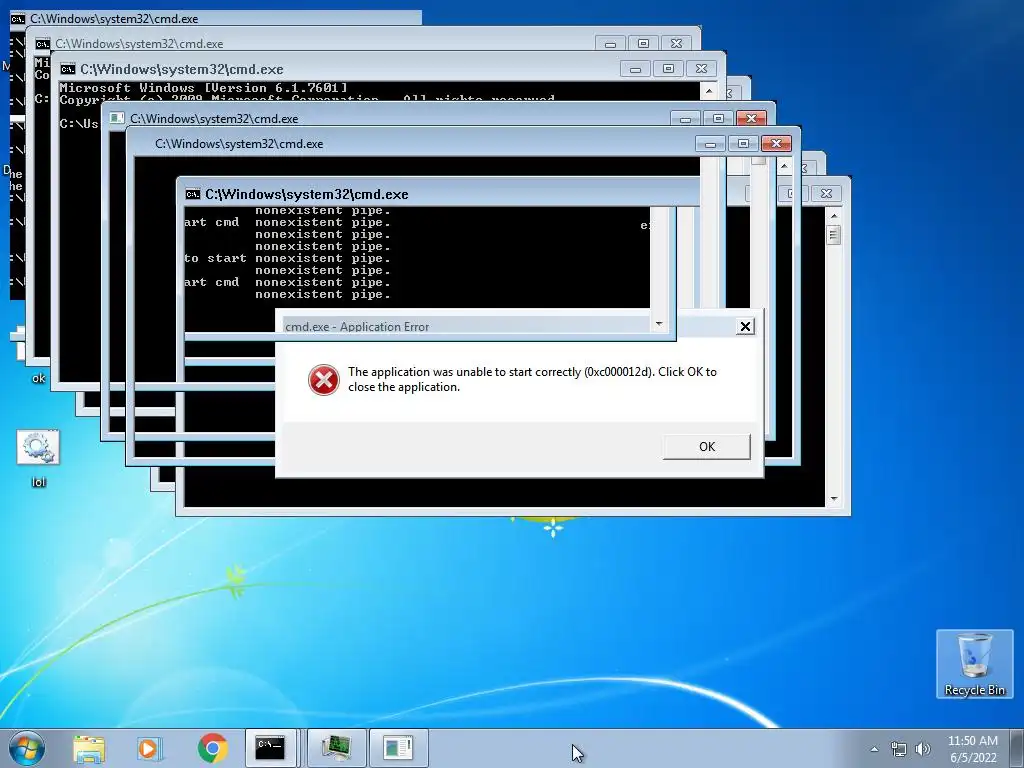
Task: Minimize the cmd window whose title has no icon
Action: (x=710, y=144)
